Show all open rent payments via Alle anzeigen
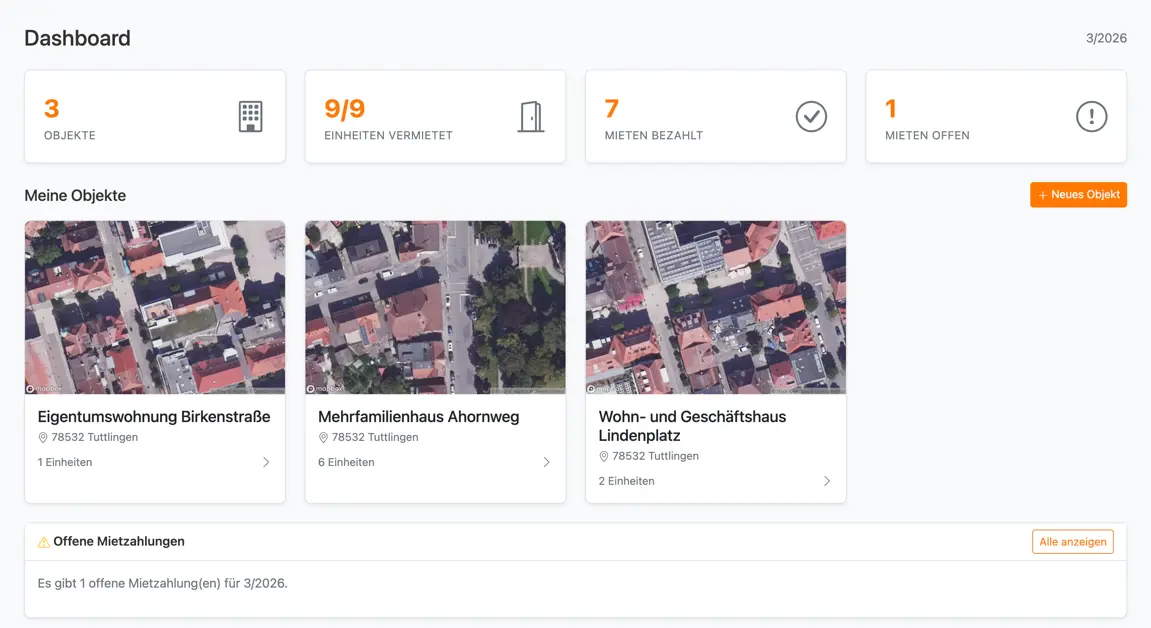The width and height of the screenshot is (1151, 628). click(1072, 541)
